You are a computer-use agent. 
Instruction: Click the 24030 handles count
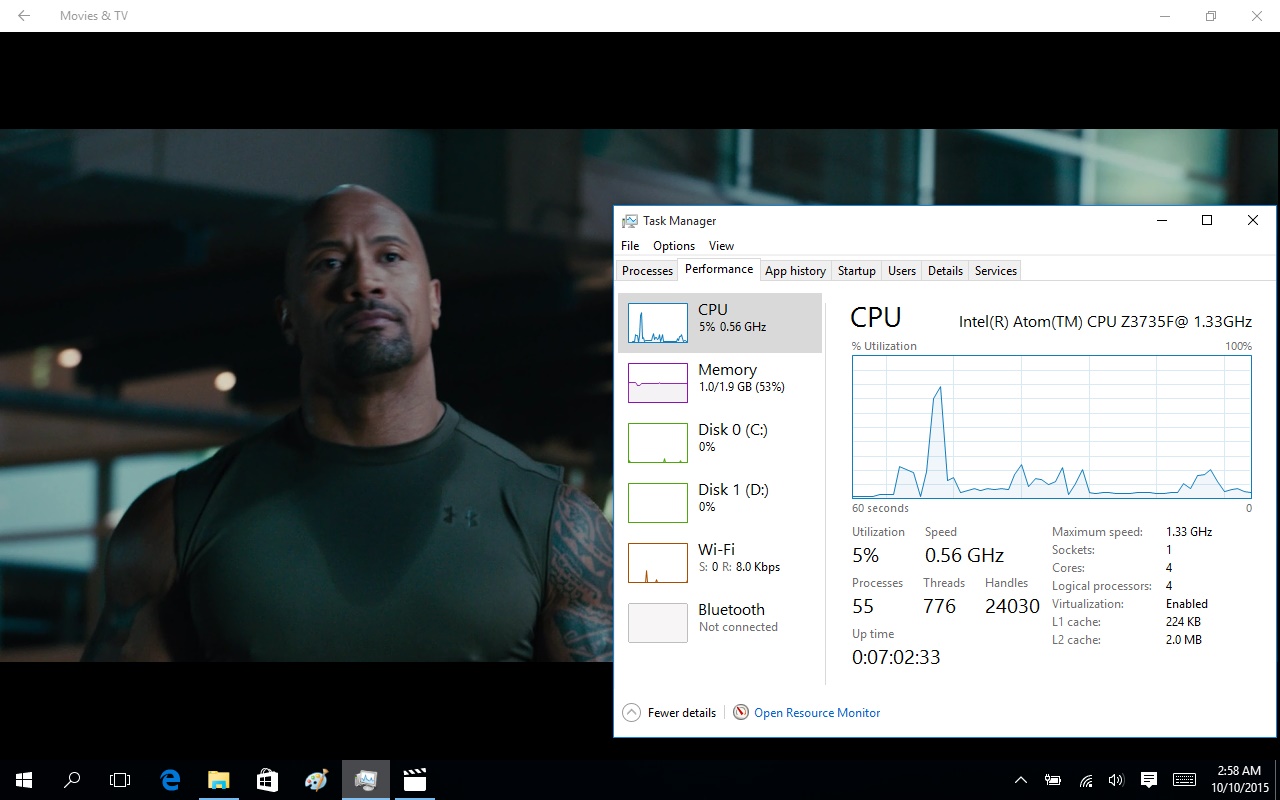(x=1012, y=607)
